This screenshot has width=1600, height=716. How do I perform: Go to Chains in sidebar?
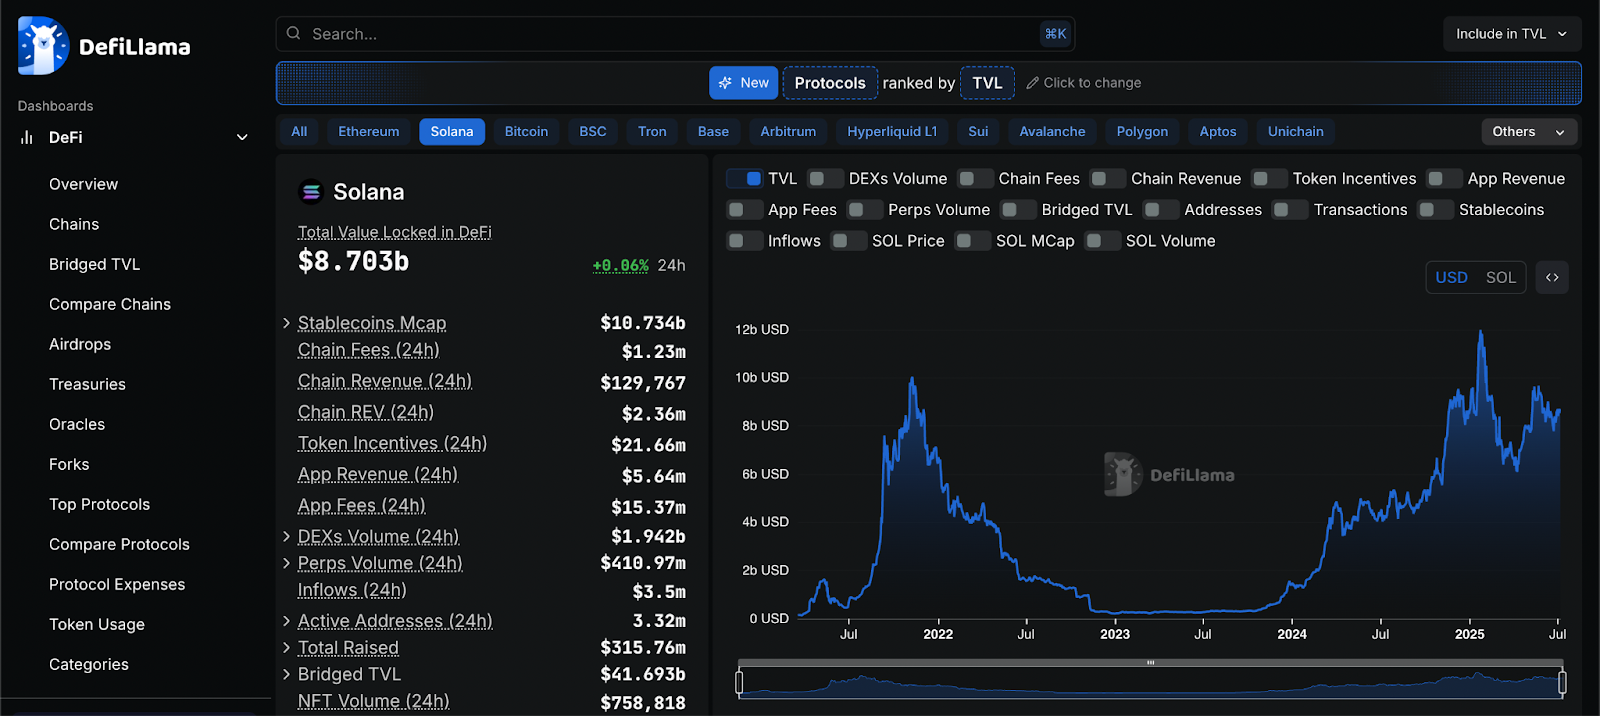(74, 224)
